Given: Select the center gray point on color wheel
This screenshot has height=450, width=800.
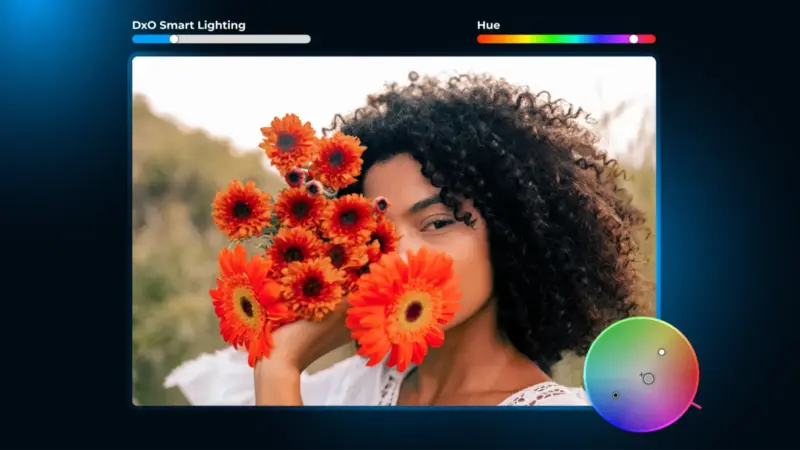Looking at the screenshot, I should pyautogui.click(x=648, y=379).
